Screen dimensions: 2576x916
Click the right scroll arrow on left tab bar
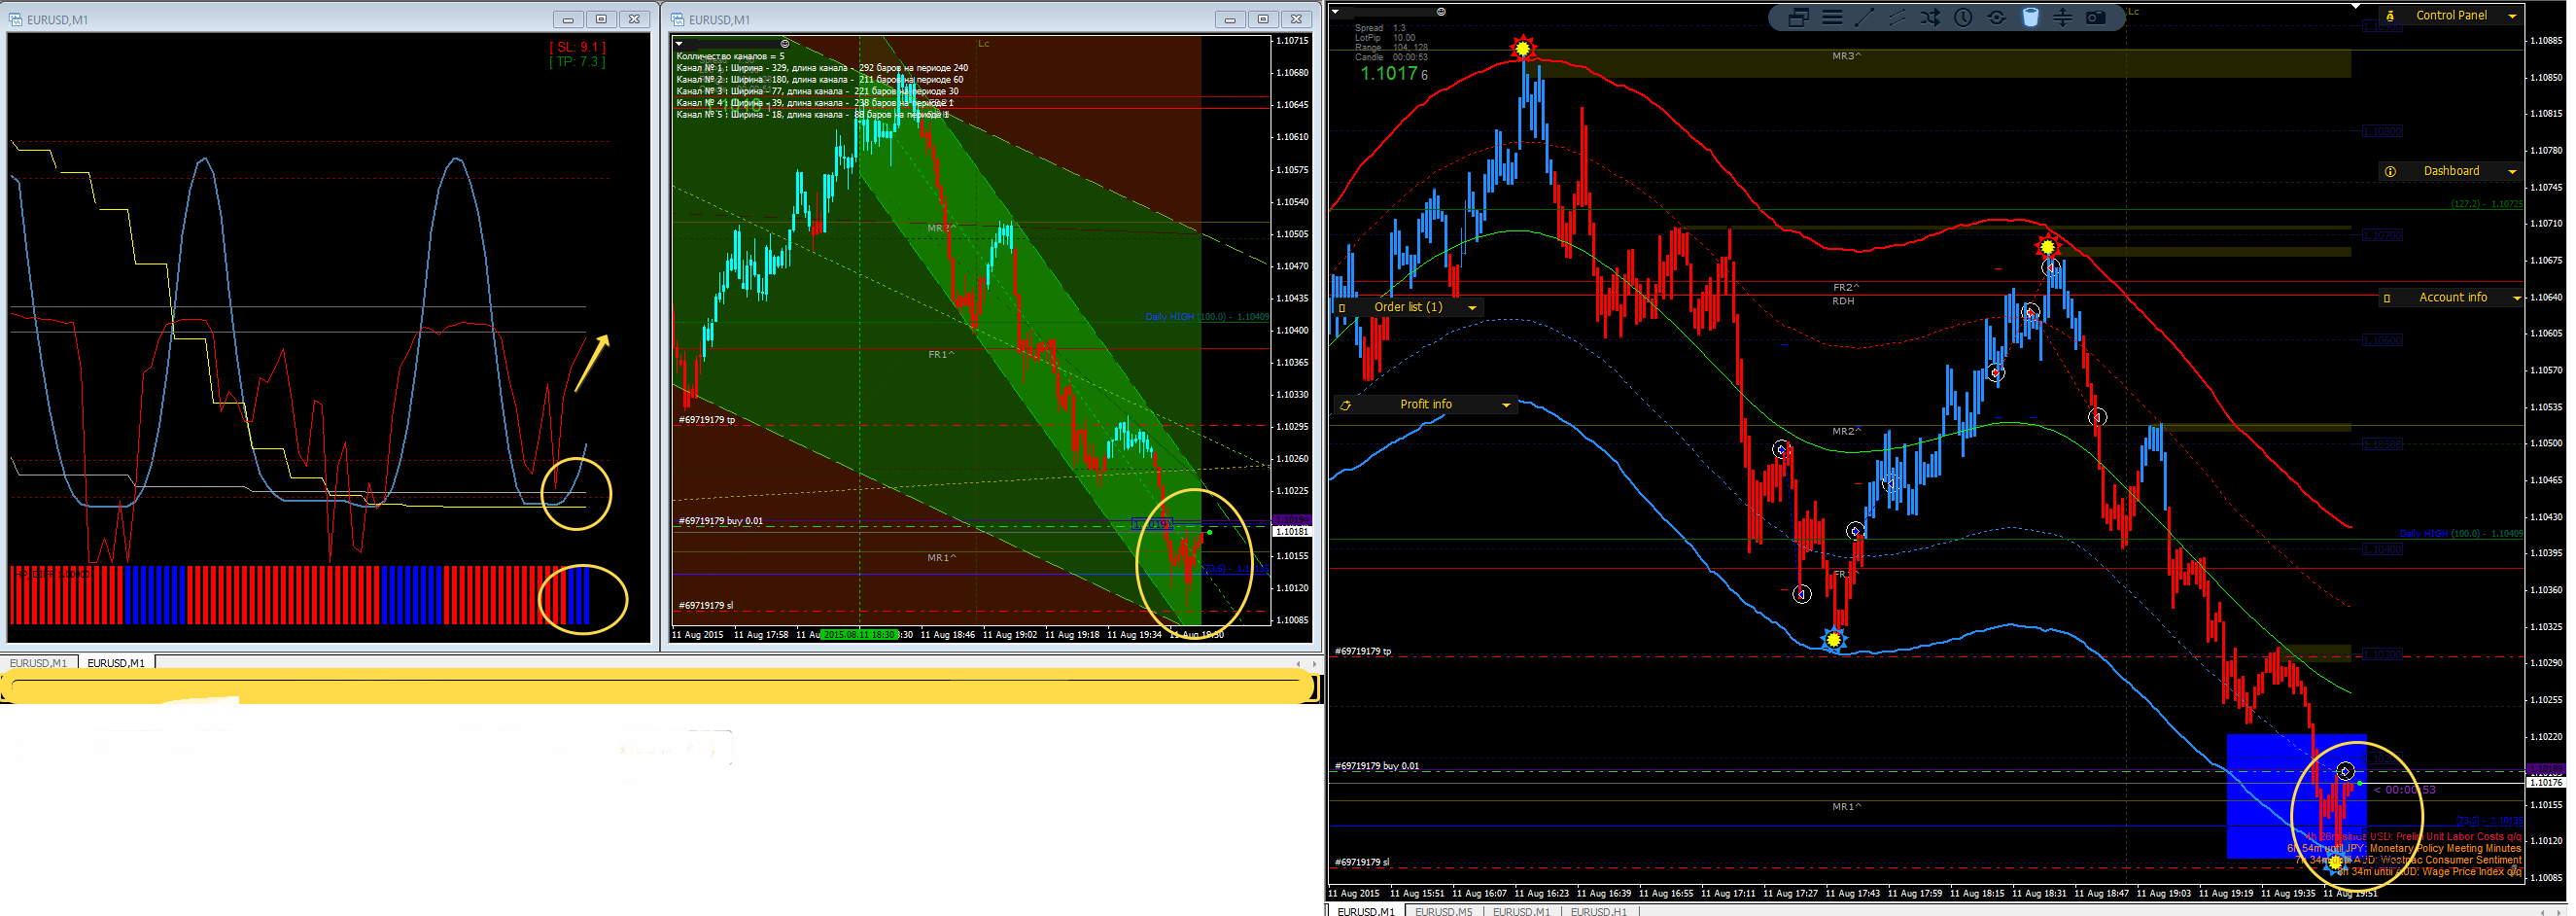[1313, 664]
